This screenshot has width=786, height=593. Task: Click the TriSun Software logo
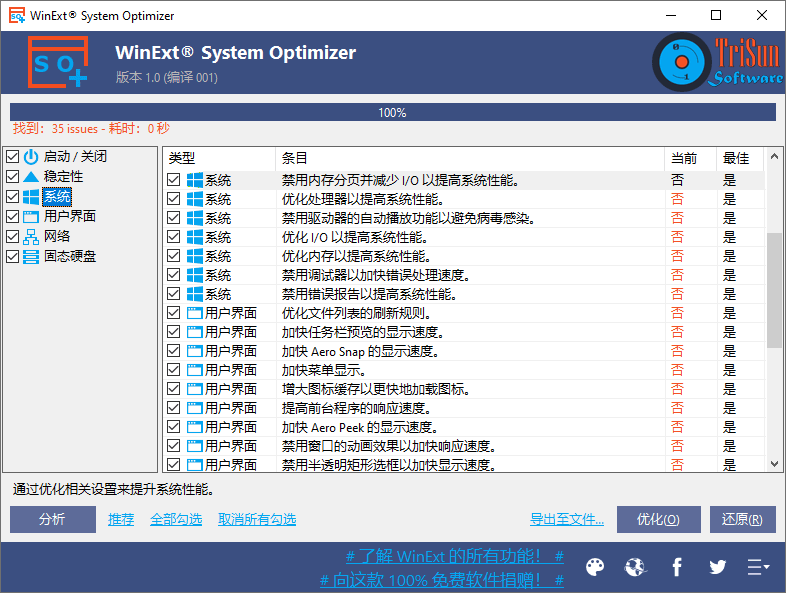click(718, 62)
